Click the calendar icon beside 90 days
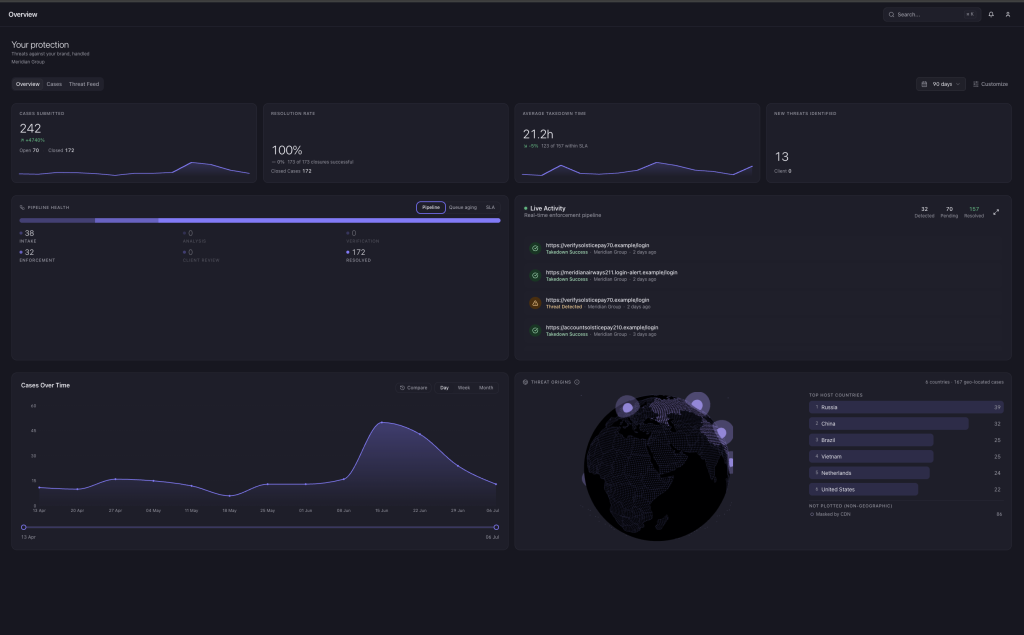Screen dimensions: 1024x635 point(924,84)
